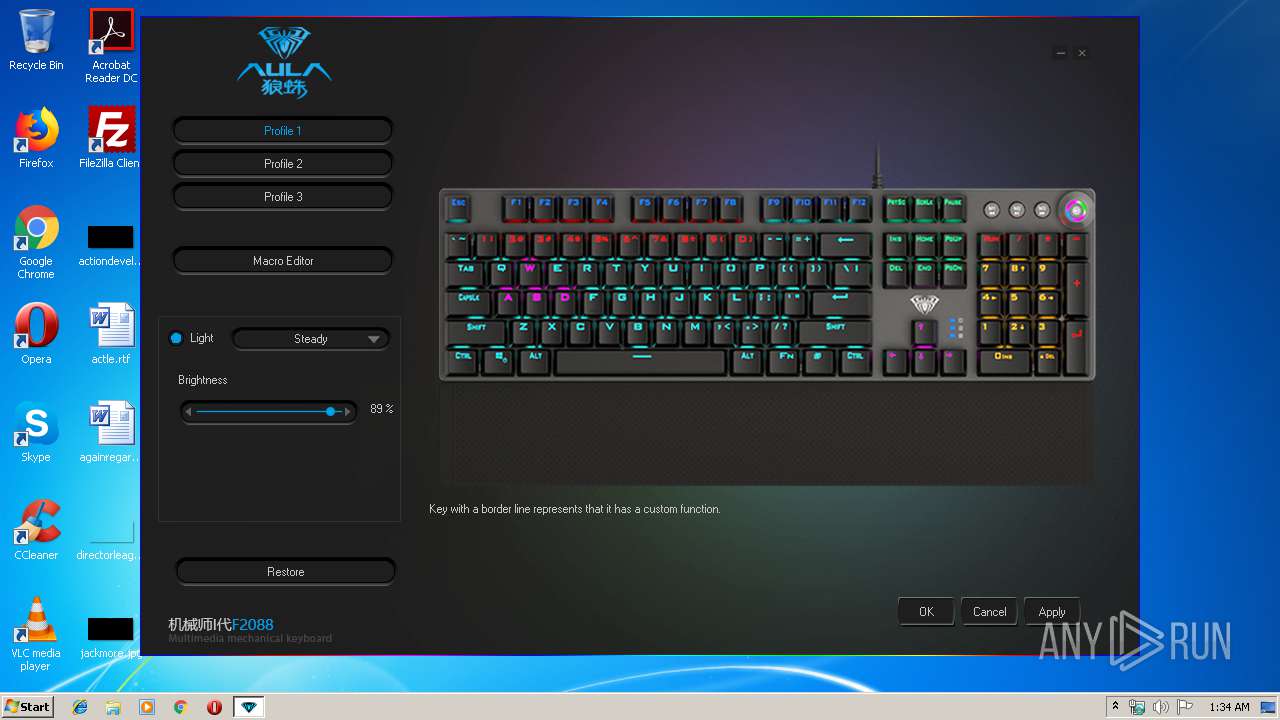Click the AULA app taskbar button
This screenshot has width=1280, height=720.
(248, 707)
